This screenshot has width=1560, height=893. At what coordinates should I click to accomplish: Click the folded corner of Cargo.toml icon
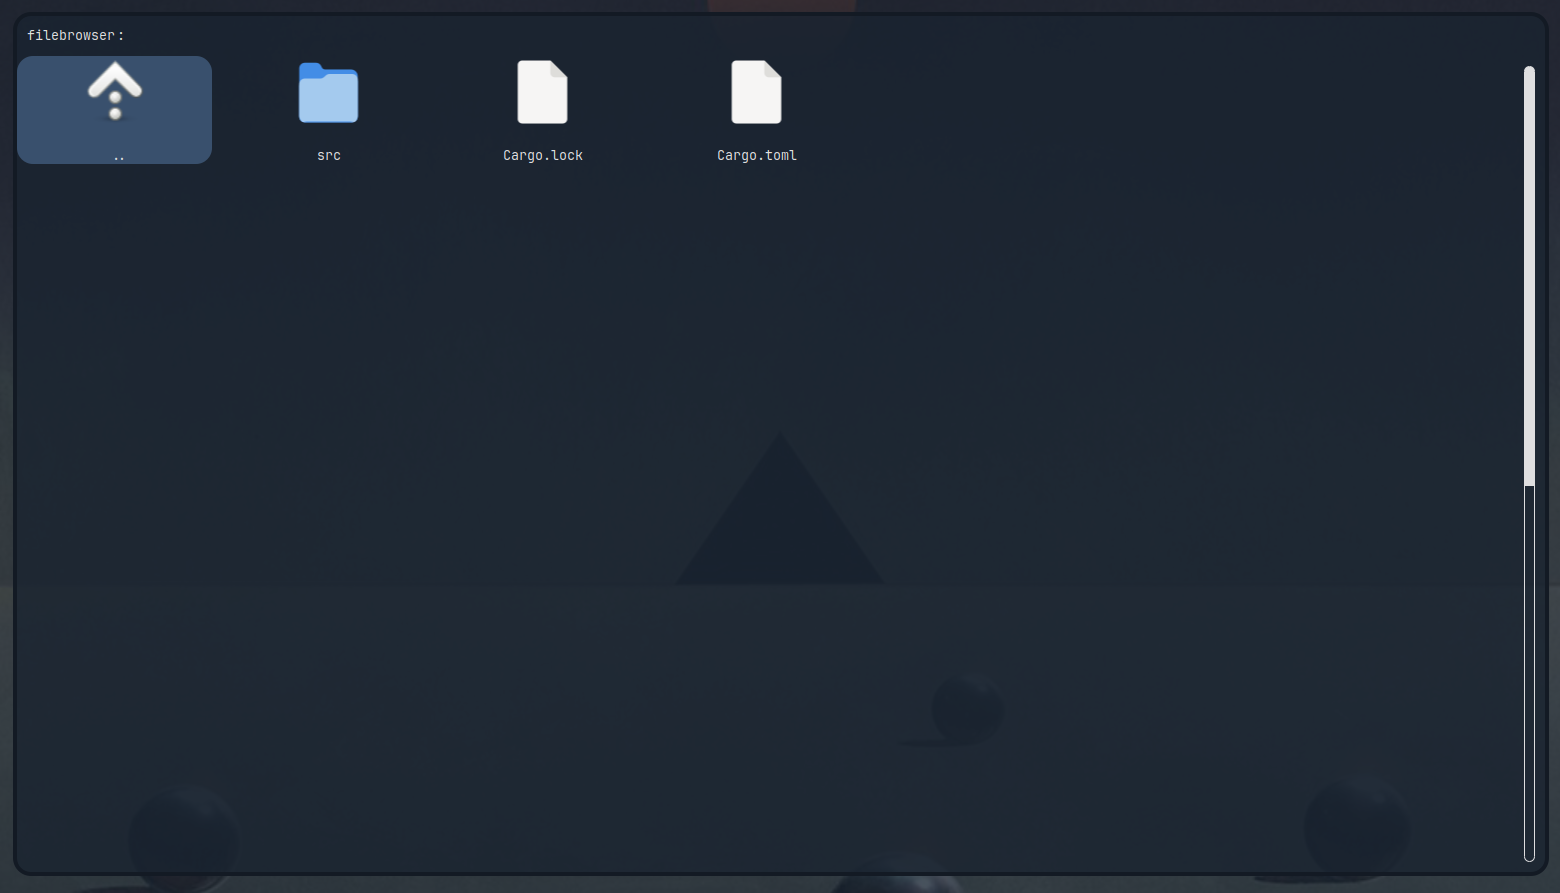773,69
